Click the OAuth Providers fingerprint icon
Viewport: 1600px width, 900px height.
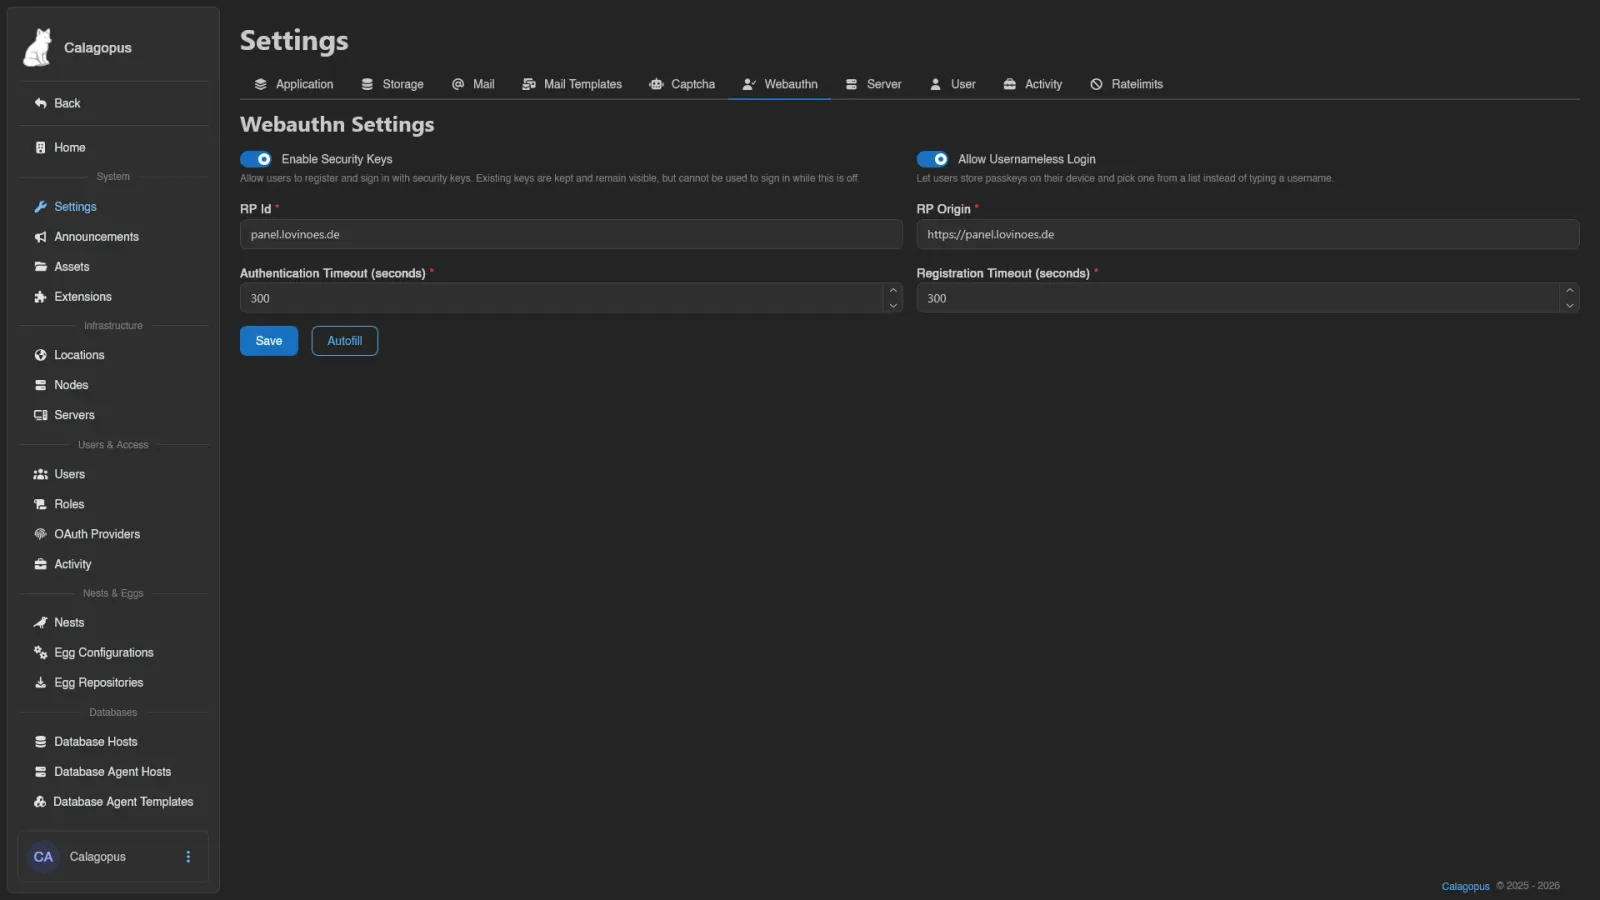pyautogui.click(x=41, y=534)
